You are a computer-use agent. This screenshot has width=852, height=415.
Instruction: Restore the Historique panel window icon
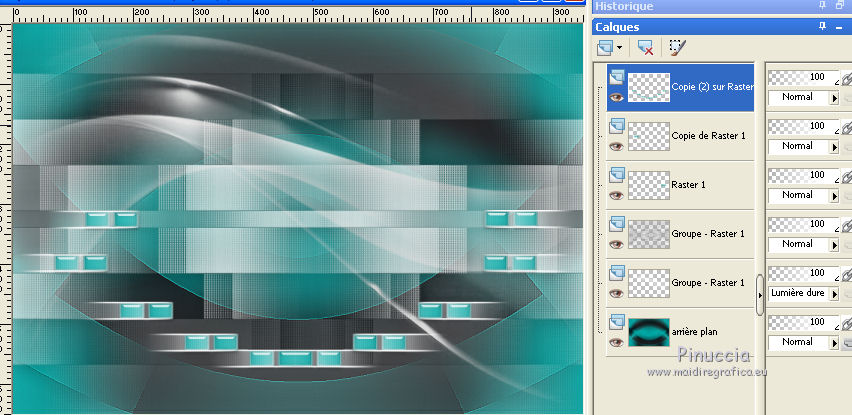pos(840,5)
